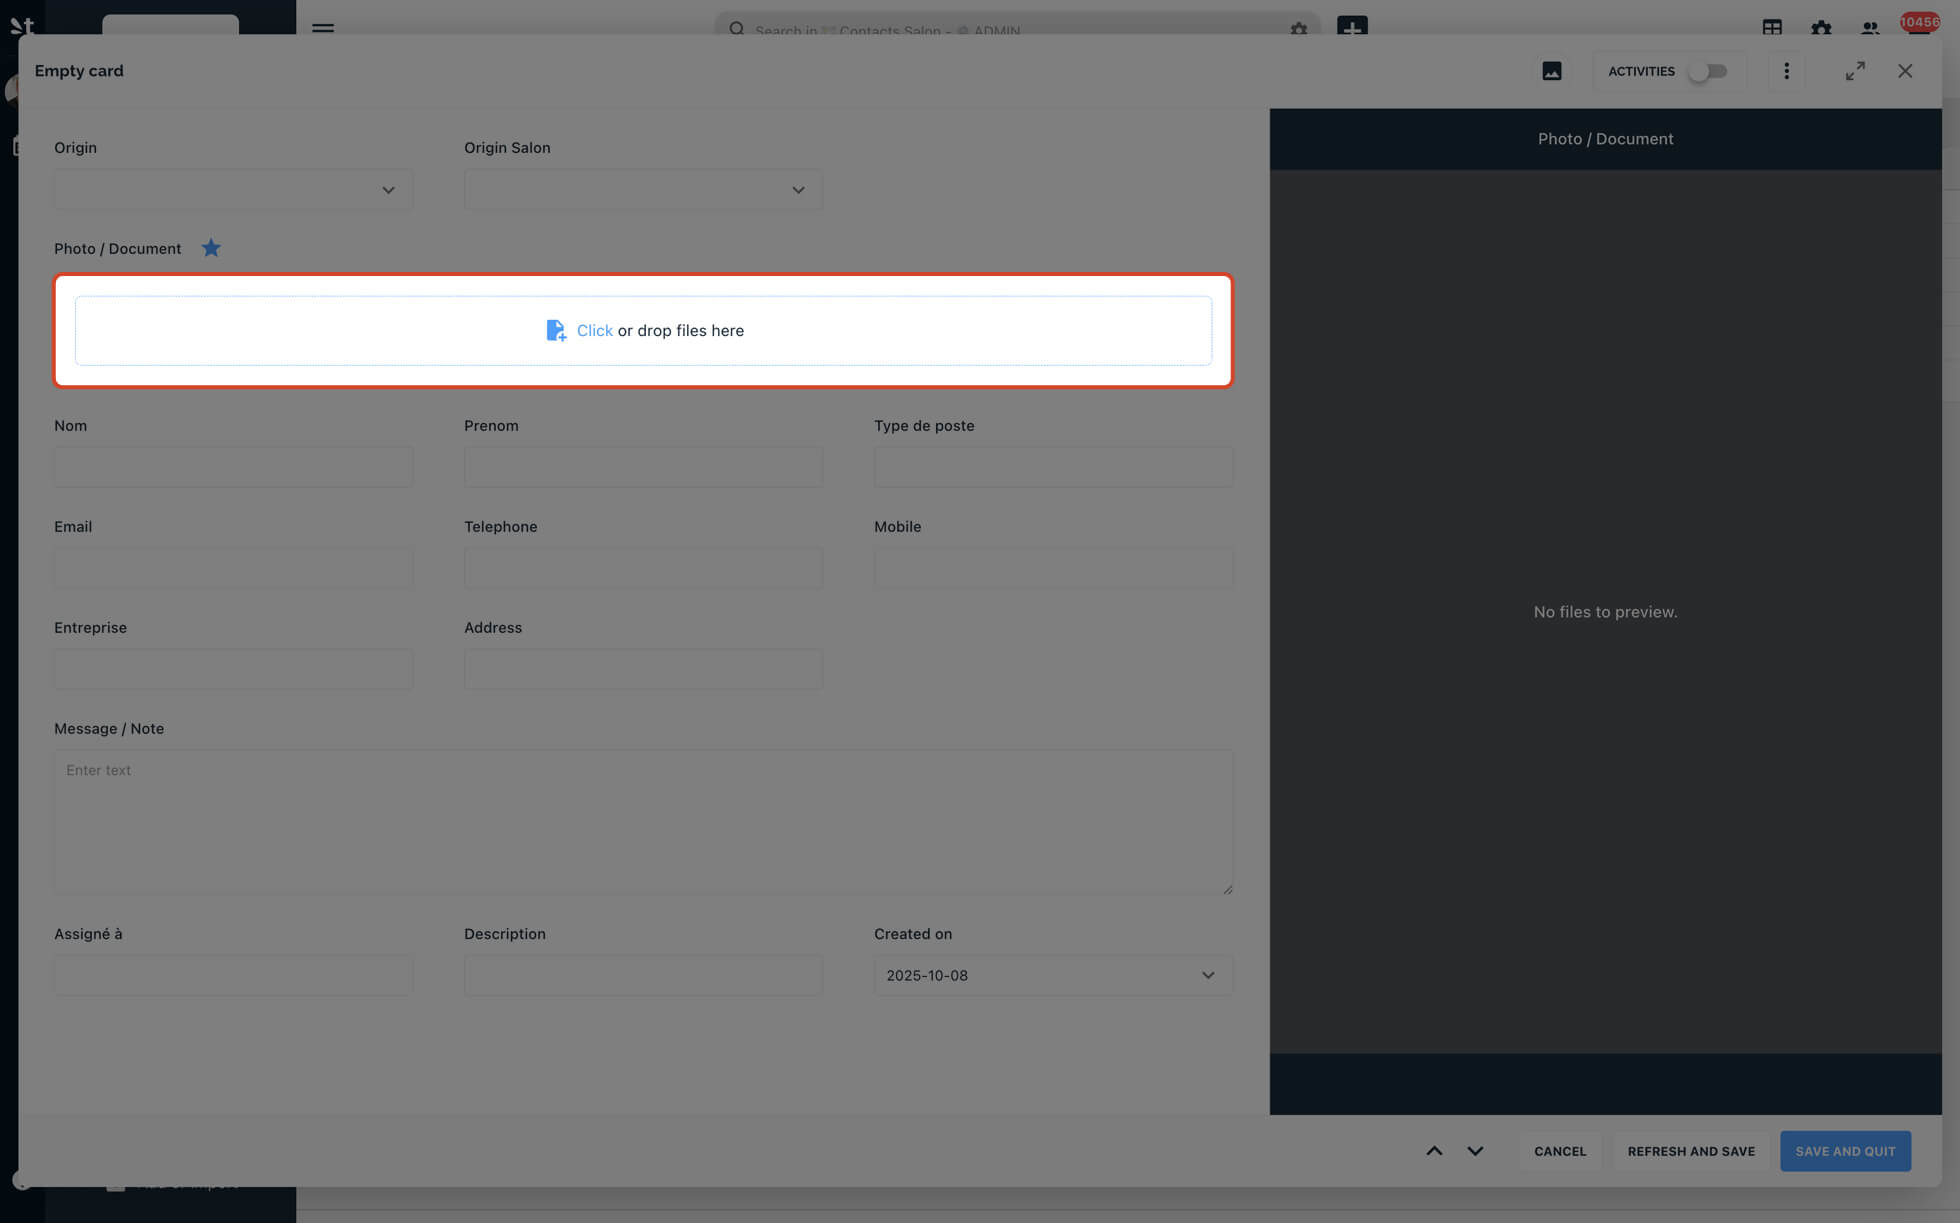Click the 'Click' upload link

tap(594, 330)
